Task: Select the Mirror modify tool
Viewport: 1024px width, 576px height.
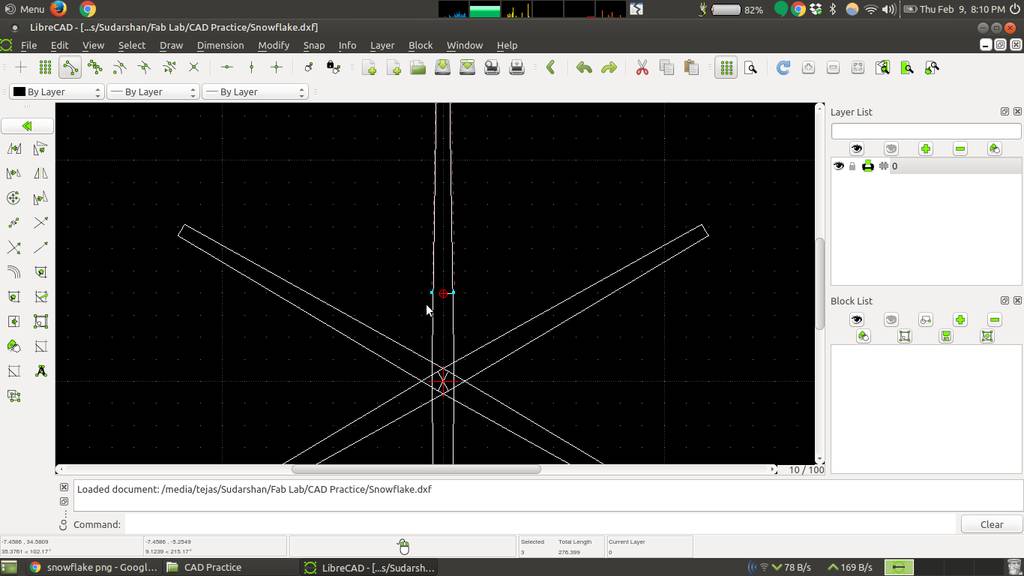Action: (40, 174)
